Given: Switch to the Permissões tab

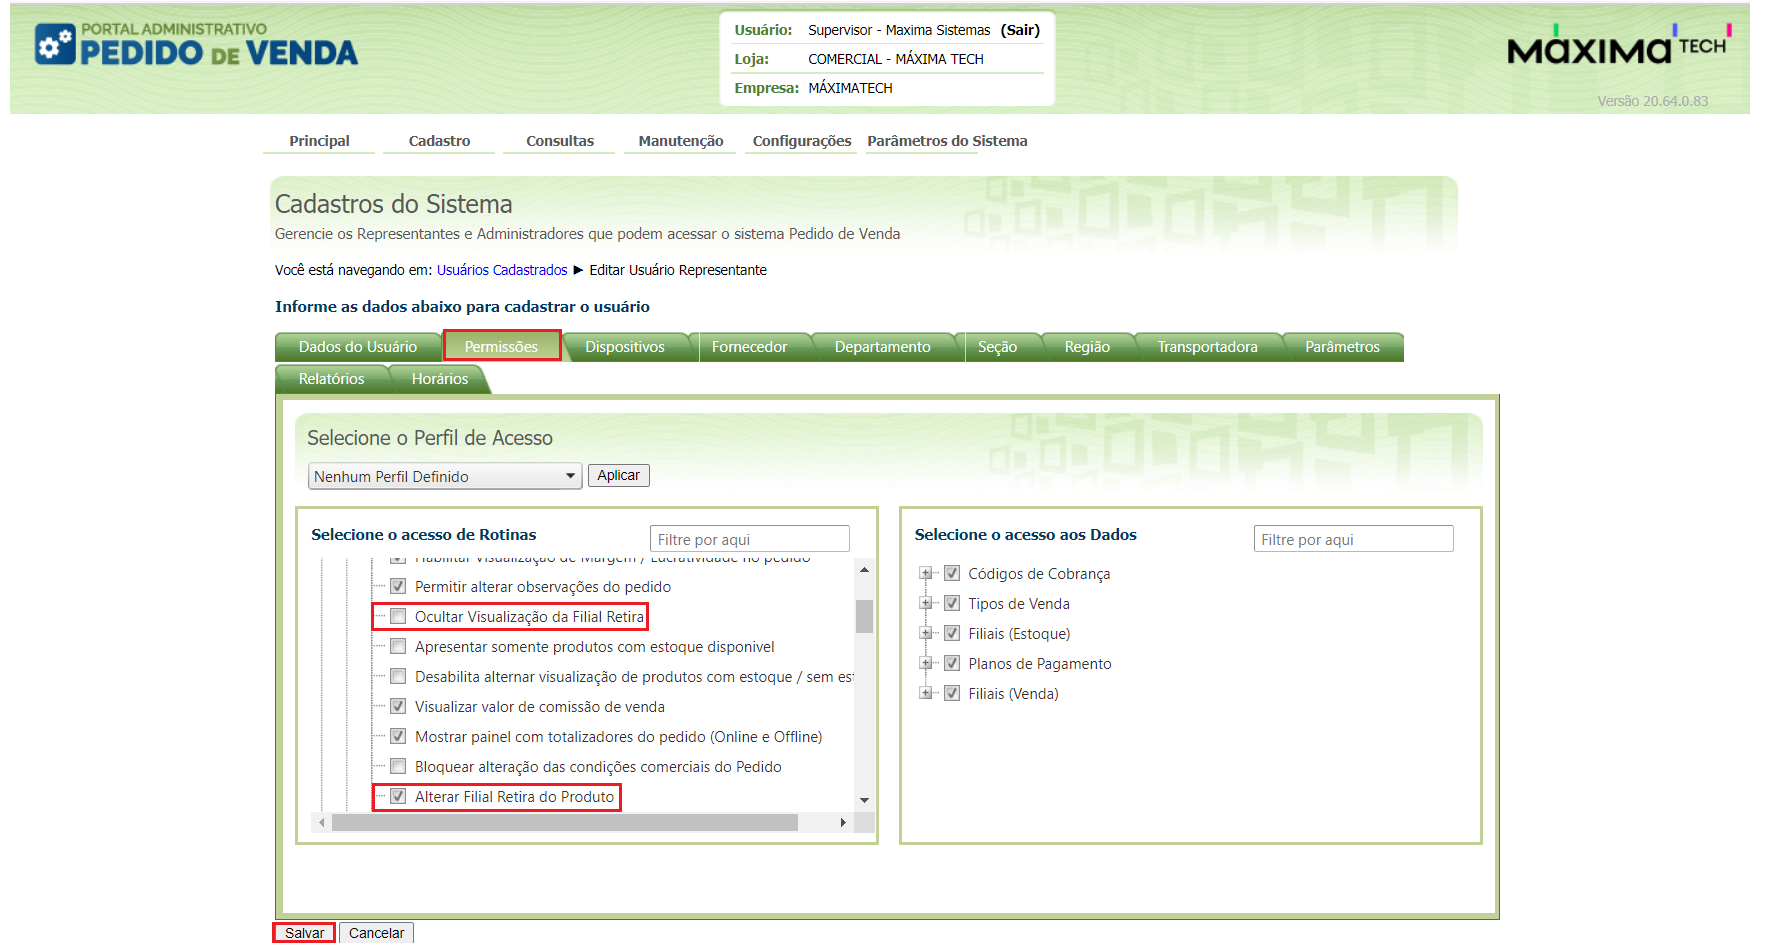Looking at the screenshot, I should point(501,346).
